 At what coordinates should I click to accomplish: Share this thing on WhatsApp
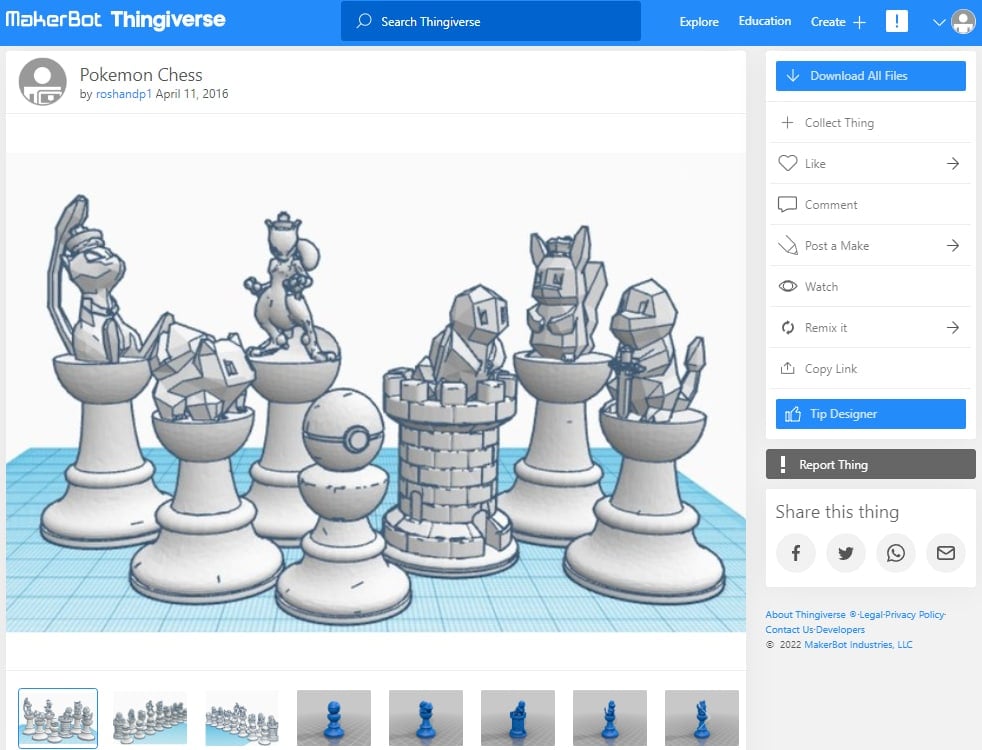pyautogui.click(x=896, y=553)
